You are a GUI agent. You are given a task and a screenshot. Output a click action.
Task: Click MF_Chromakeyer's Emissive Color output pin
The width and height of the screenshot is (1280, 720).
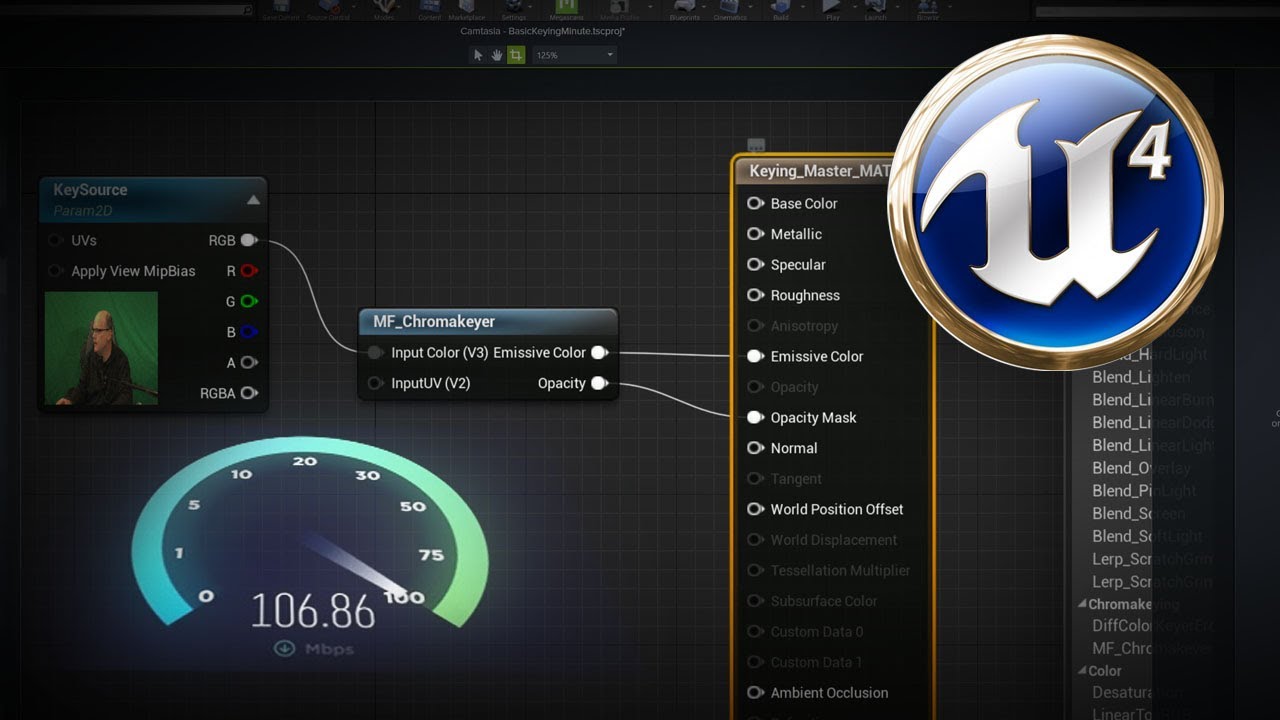pos(599,352)
